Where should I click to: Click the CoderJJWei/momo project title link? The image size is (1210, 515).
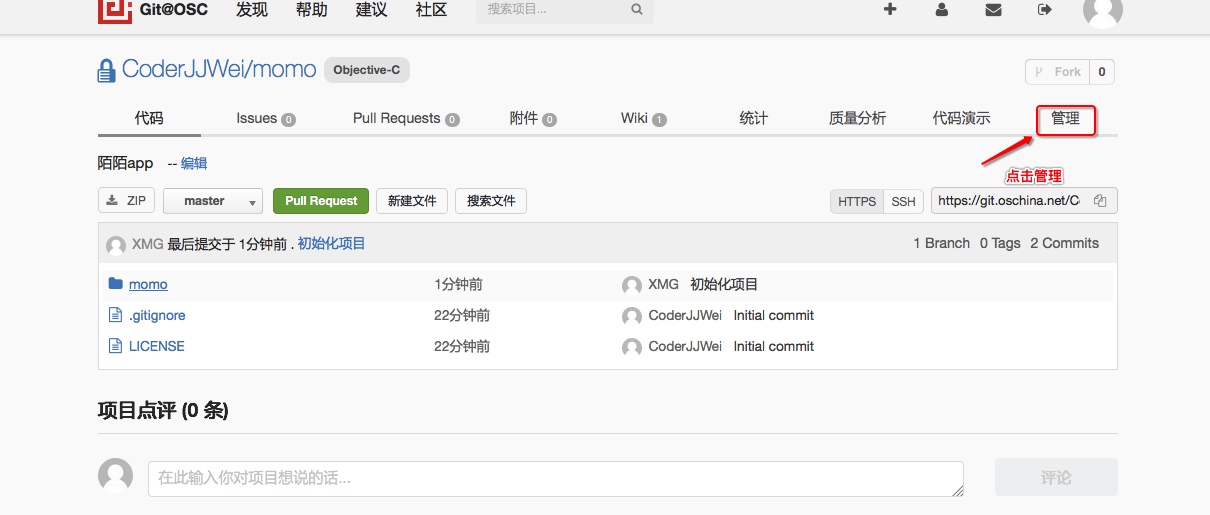pyautogui.click(x=219, y=69)
